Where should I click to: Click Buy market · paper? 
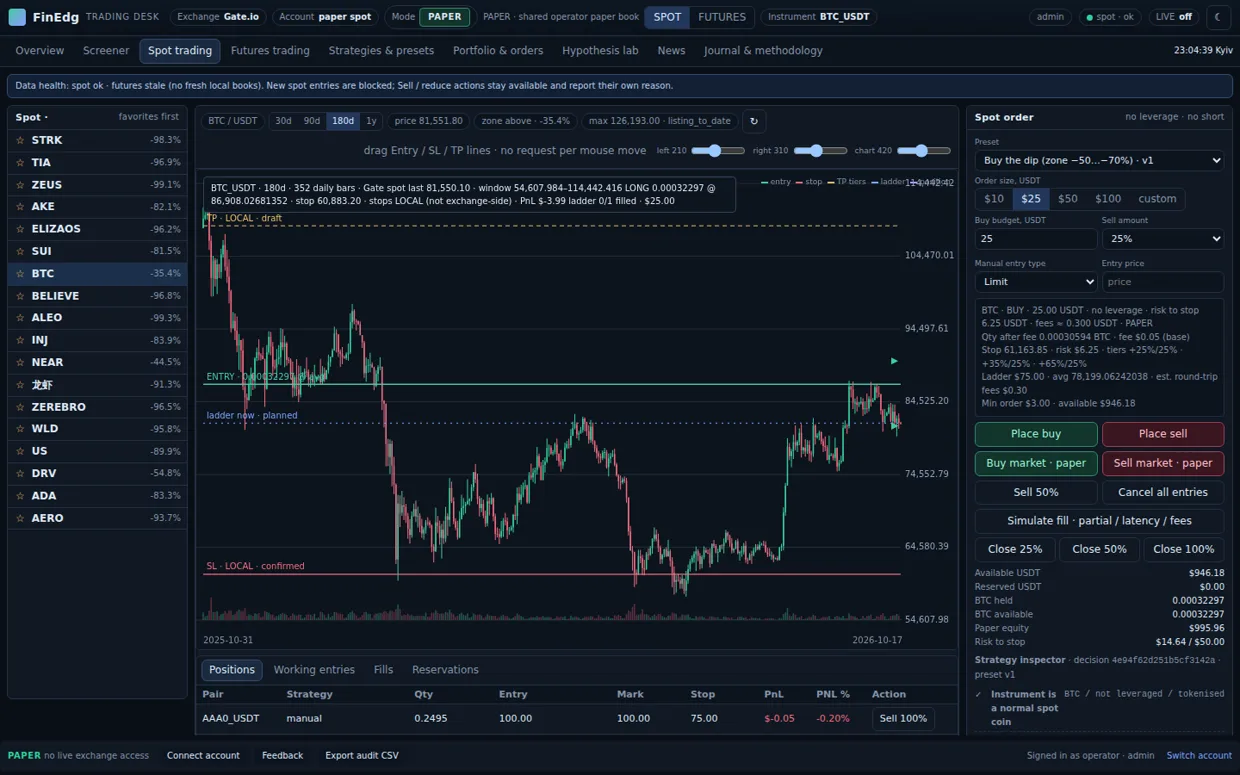(1036, 463)
